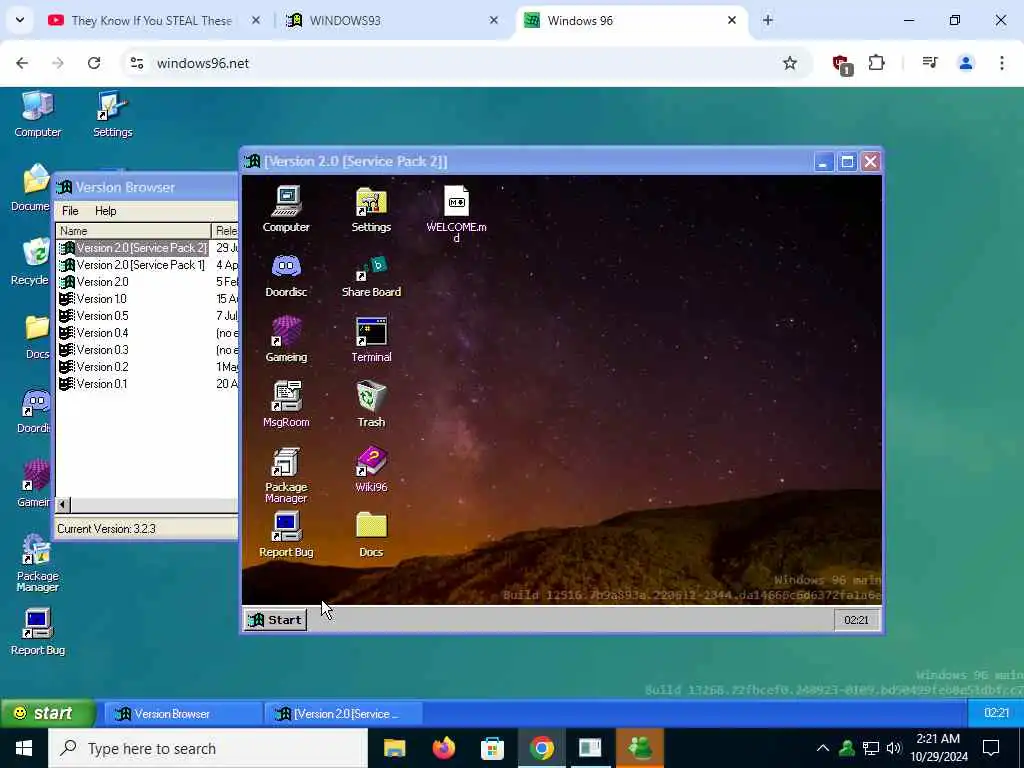This screenshot has width=1024, height=768.
Task: Switch to Version Browser taskbar button
Action: [182, 714]
